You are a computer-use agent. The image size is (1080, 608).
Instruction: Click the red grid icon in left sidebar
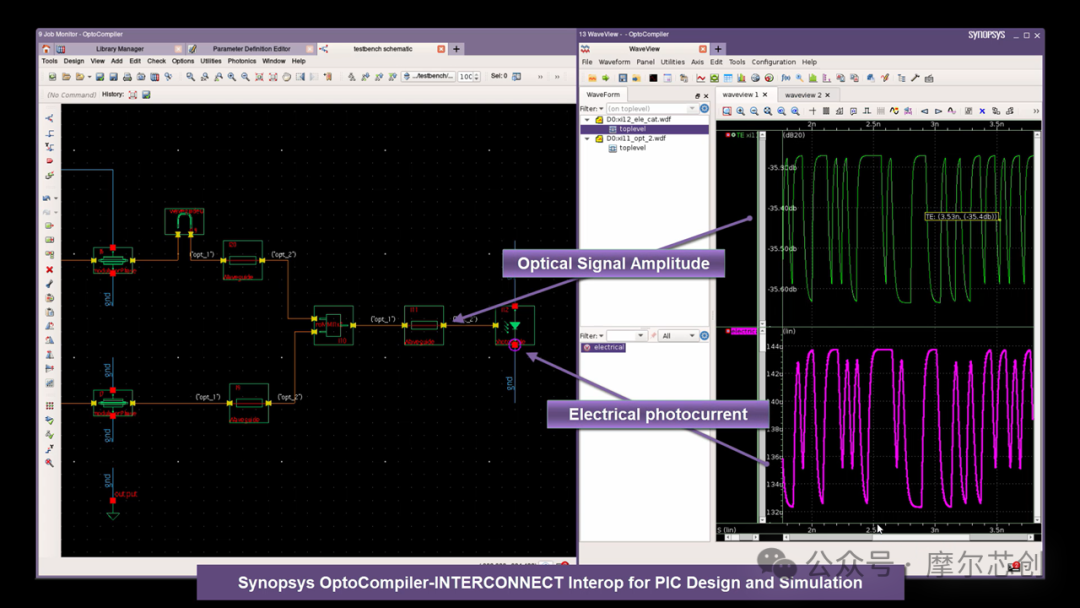pyautogui.click(x=50, y=406)
